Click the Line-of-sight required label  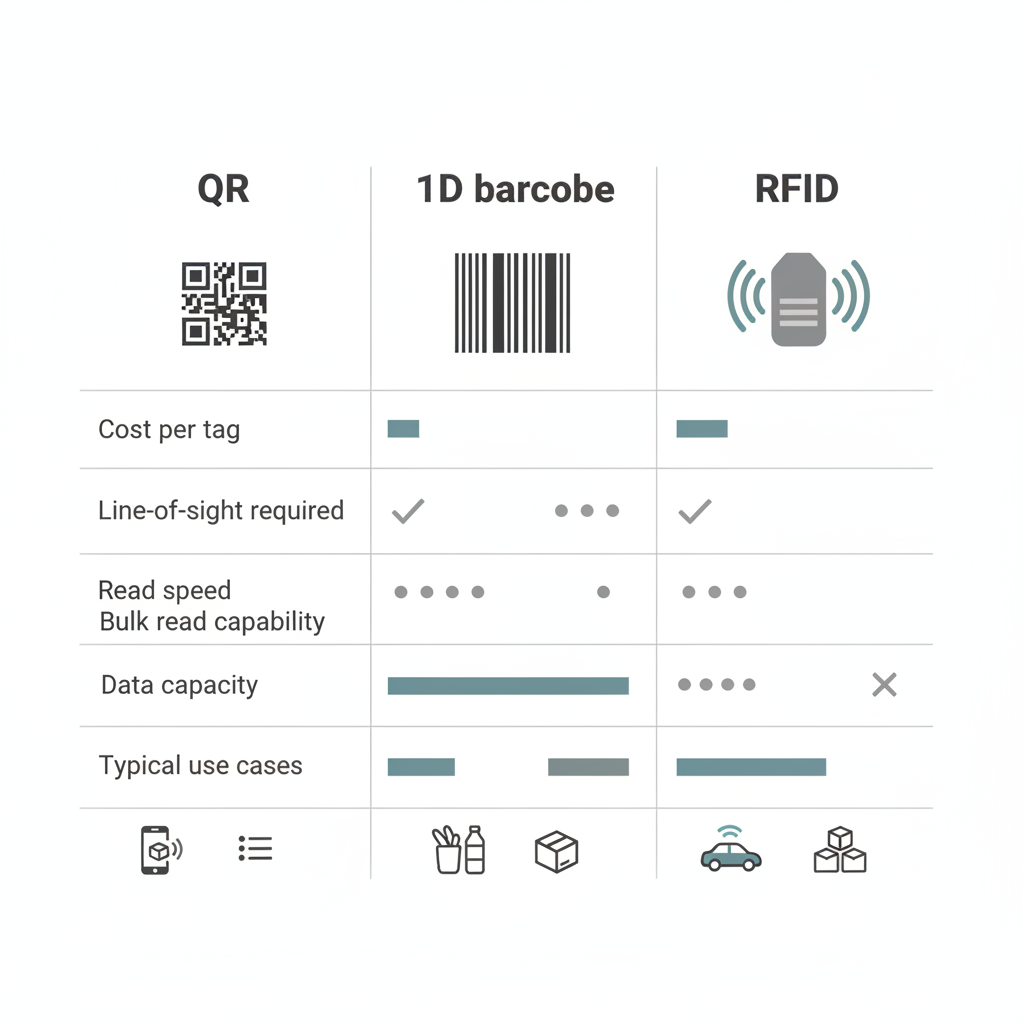point(220,511)
